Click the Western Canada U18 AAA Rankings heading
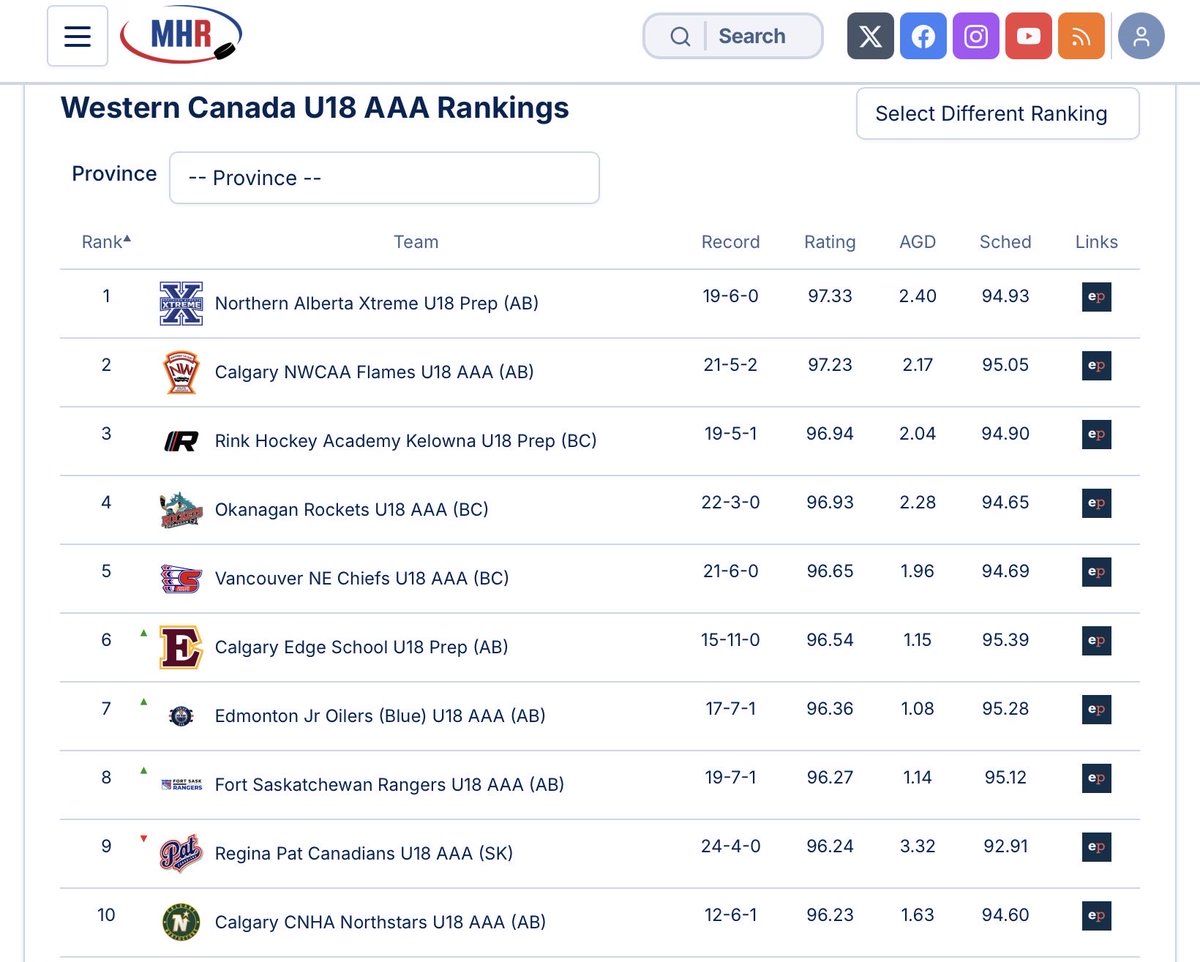1200x962 pixels. coord(315,108)
